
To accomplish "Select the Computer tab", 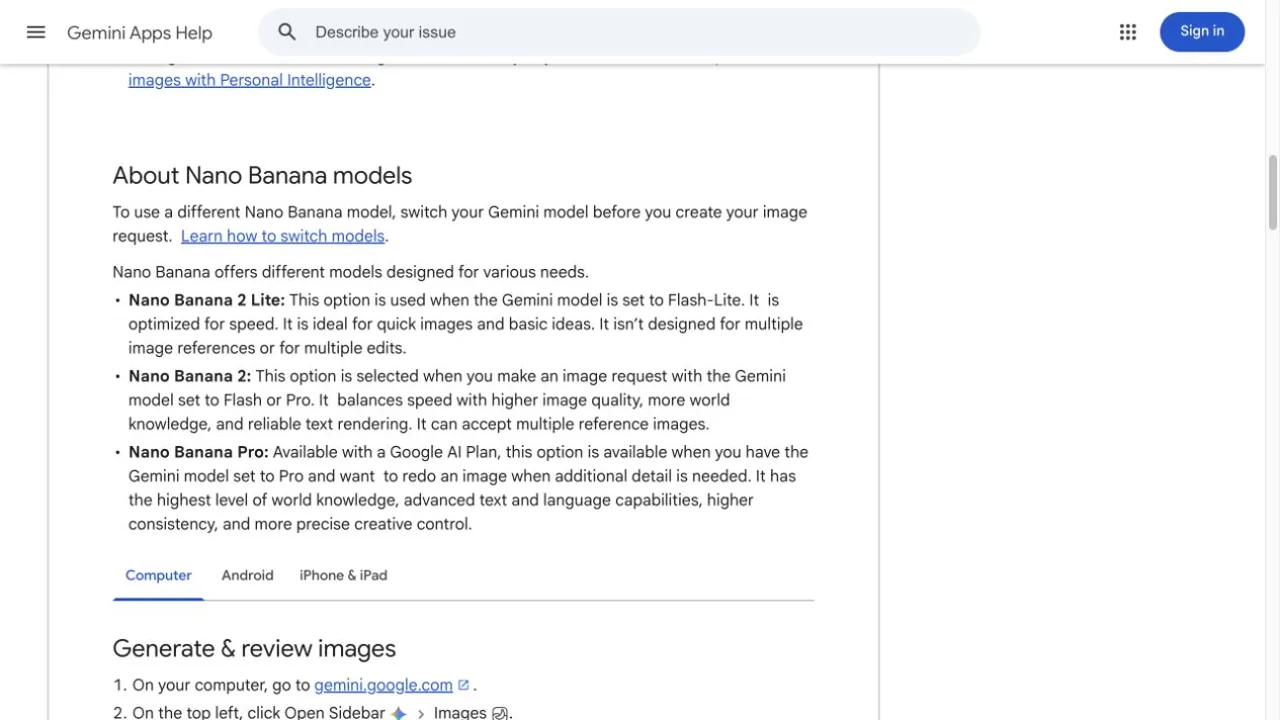I will tap(158, 575).
